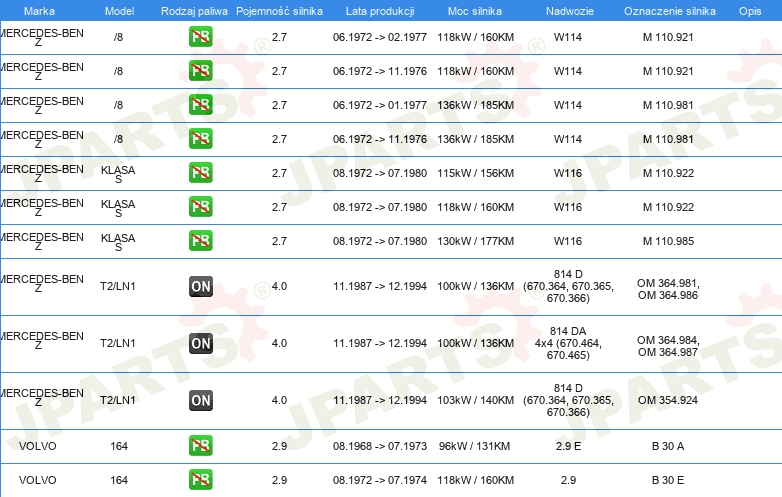The image size is (782, 497).
Task: Click the Oznaczenie silnika column header
Action: click(x=670, y=11)
